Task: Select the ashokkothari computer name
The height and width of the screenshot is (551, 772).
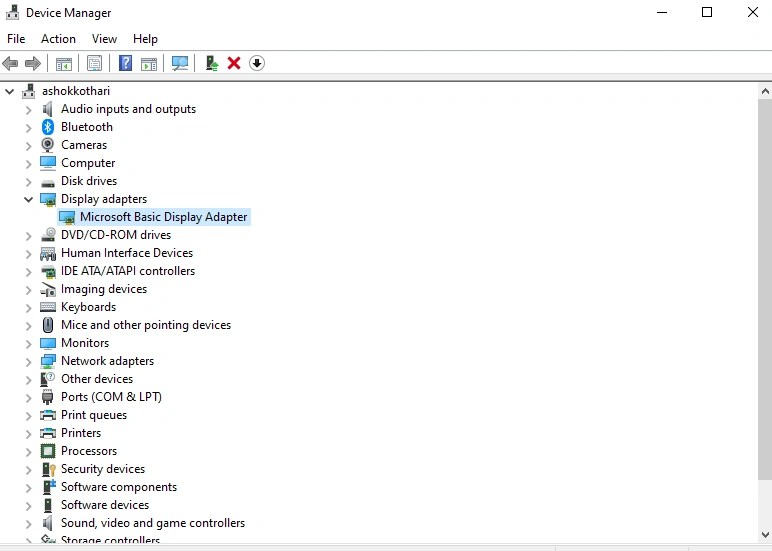Action: pyautogui.click(x=76, y=91)
